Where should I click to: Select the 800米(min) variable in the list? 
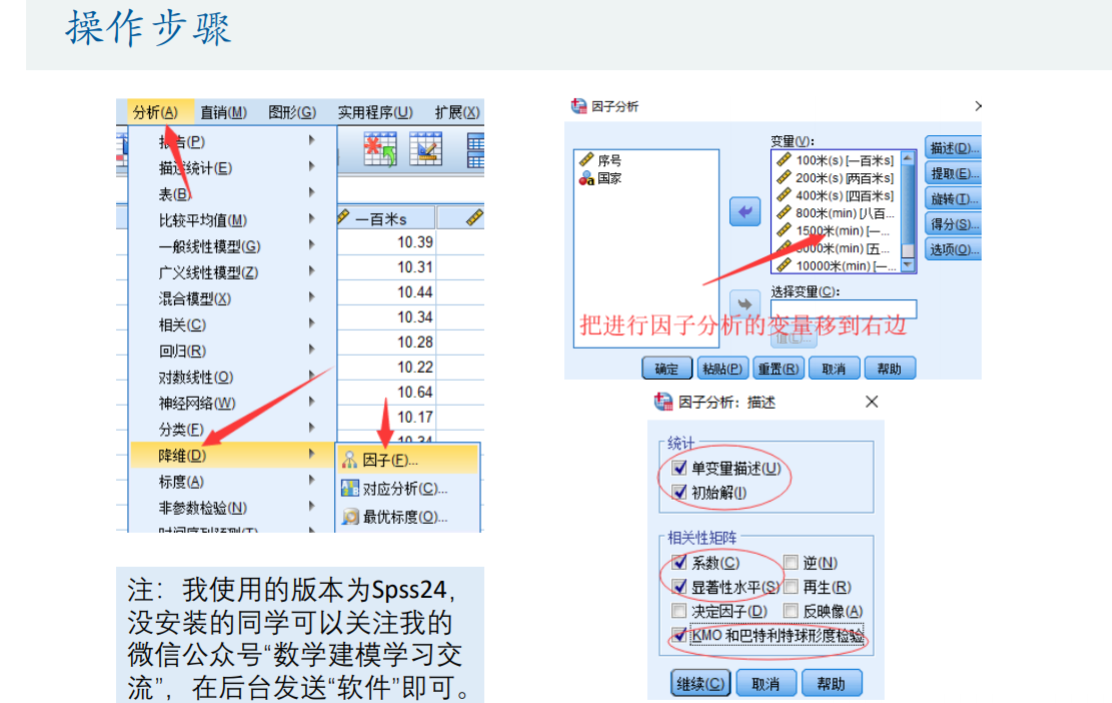pyautogui.click(x=836, y=213)
